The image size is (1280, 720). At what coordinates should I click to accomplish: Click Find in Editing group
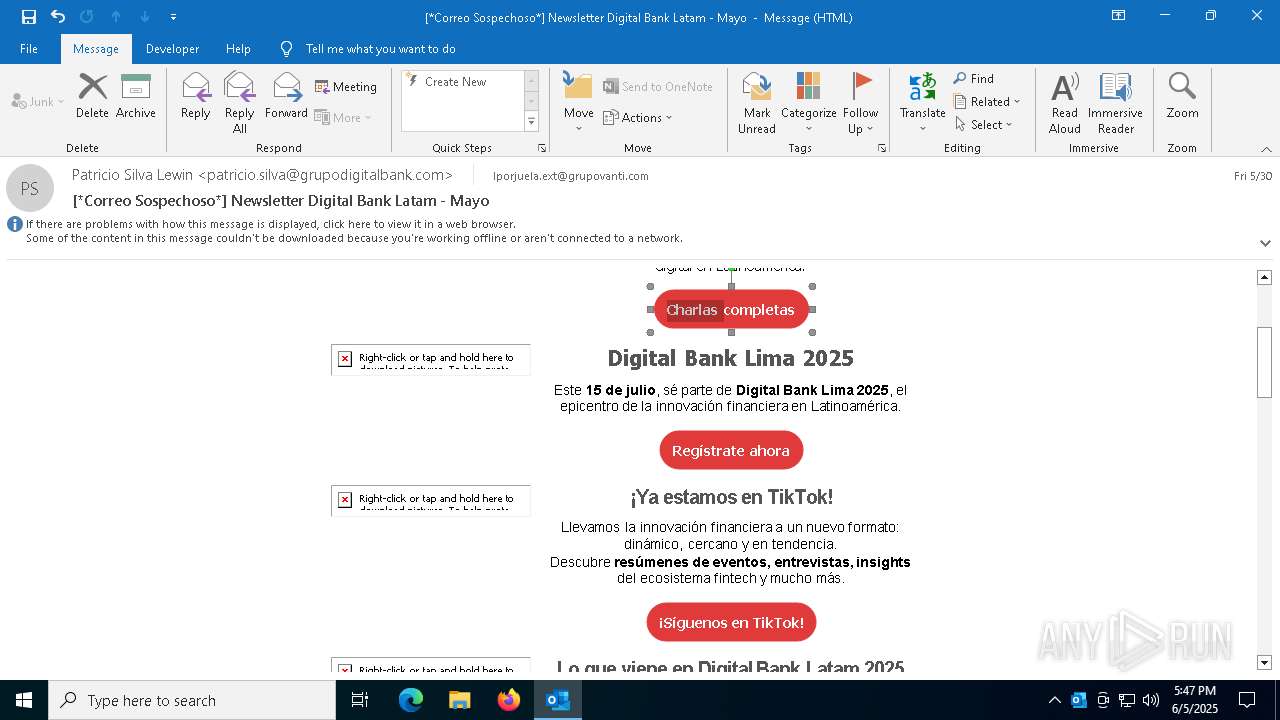tap(974, 79)
